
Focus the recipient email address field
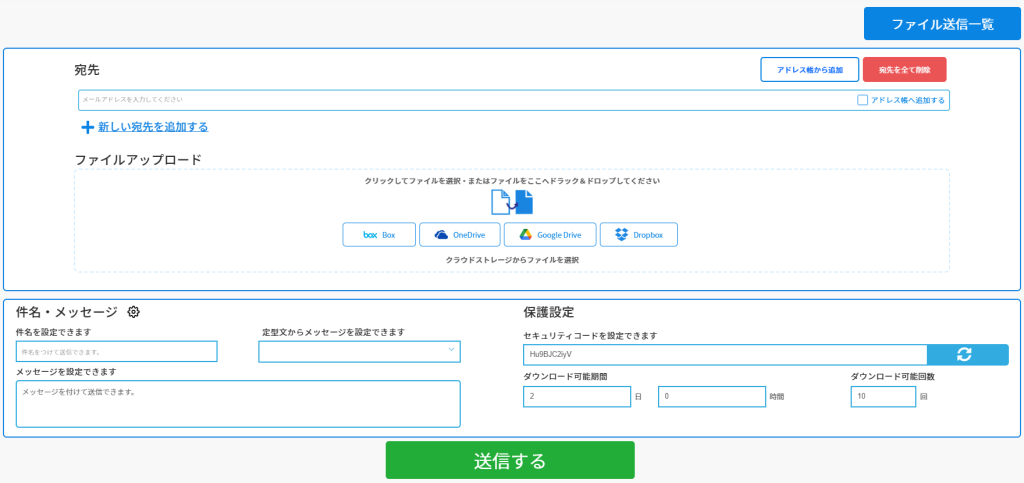(460, 100)
